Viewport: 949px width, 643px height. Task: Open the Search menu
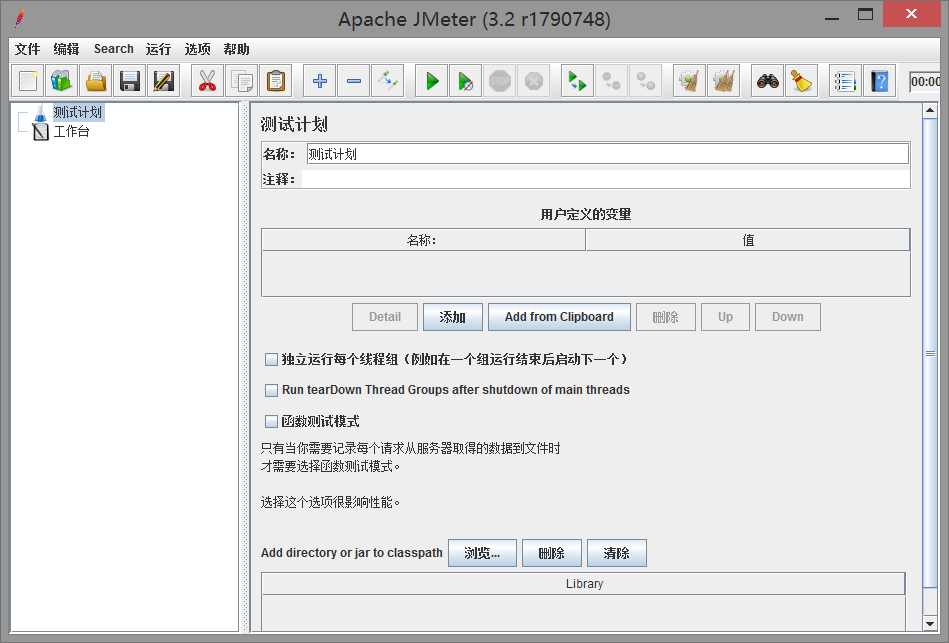point(113,49)
